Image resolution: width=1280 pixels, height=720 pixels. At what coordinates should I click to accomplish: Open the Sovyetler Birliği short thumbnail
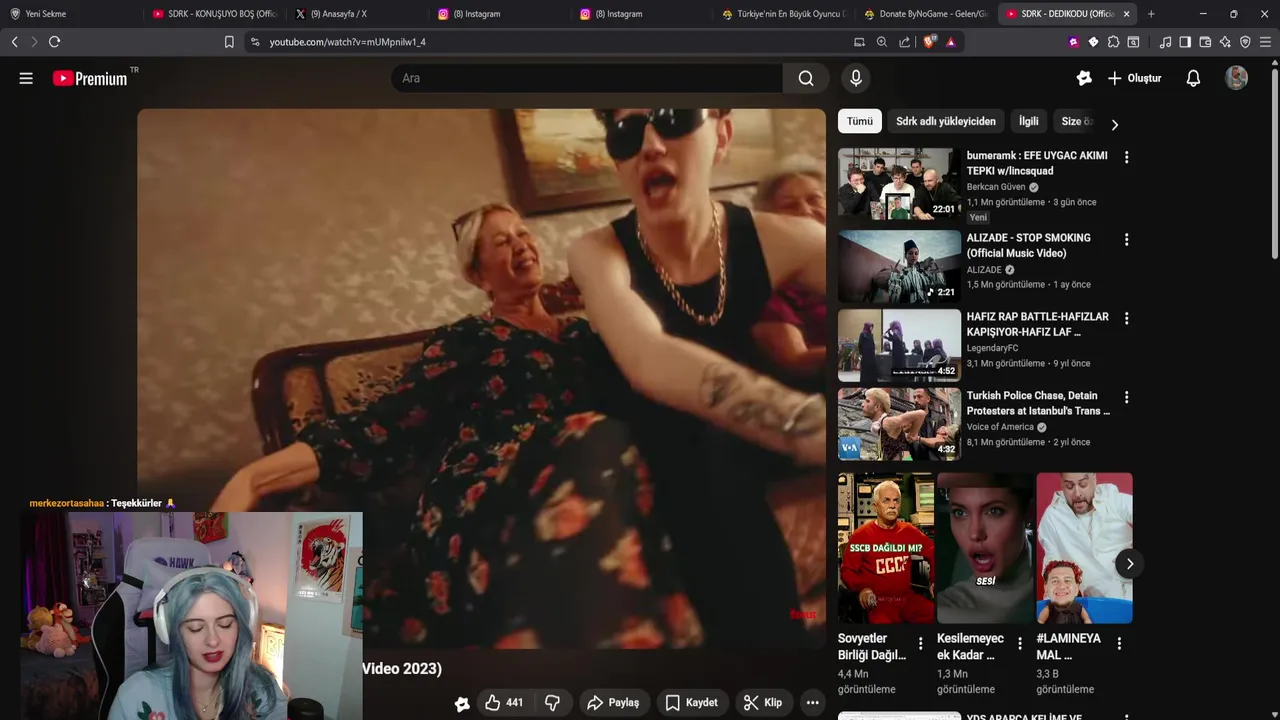886,548
